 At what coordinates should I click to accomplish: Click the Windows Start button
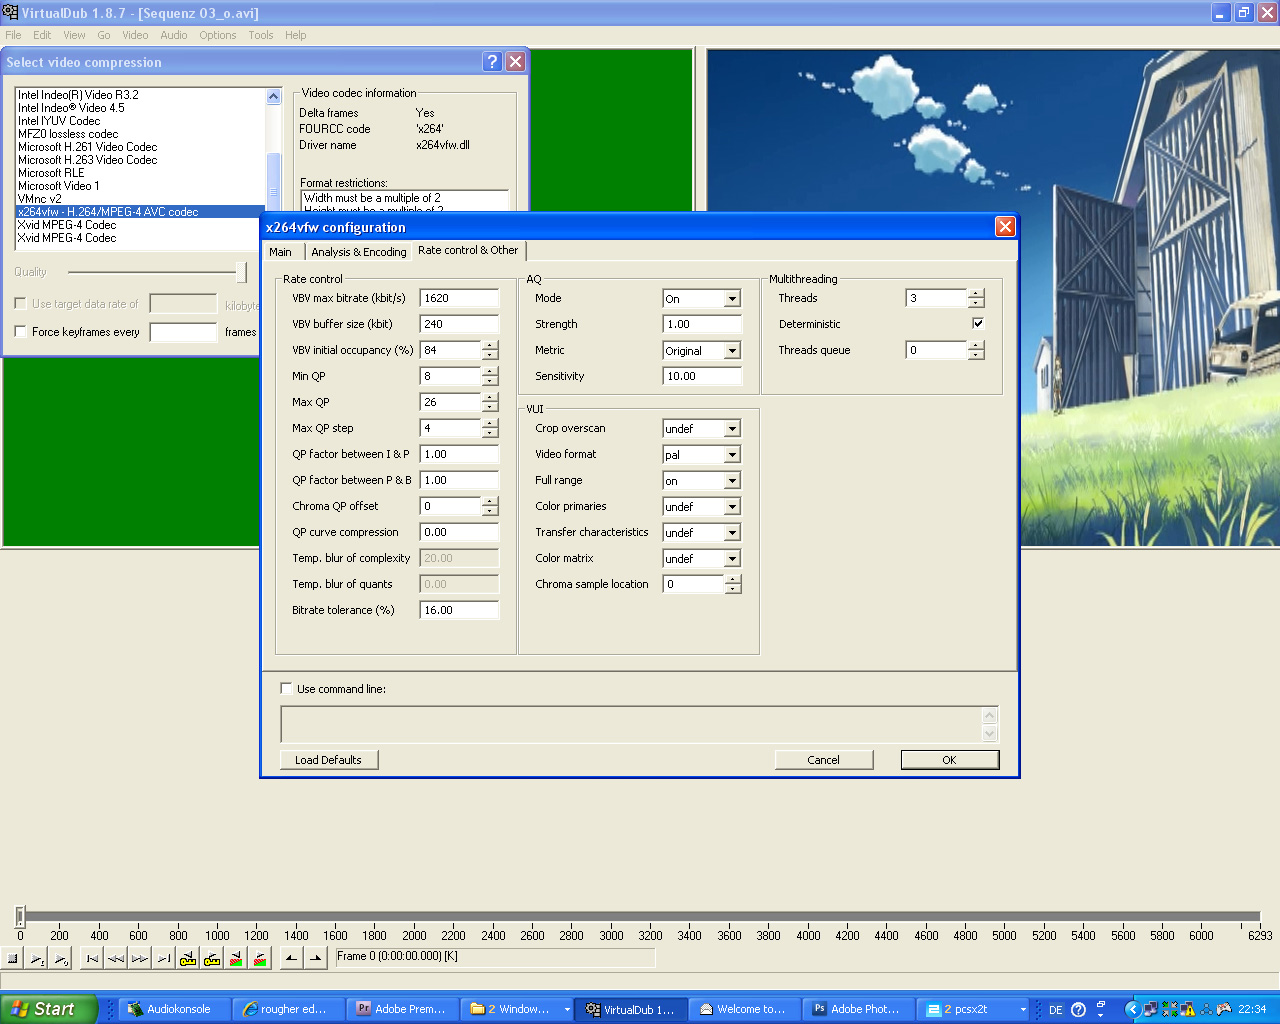coord(48,1009)
